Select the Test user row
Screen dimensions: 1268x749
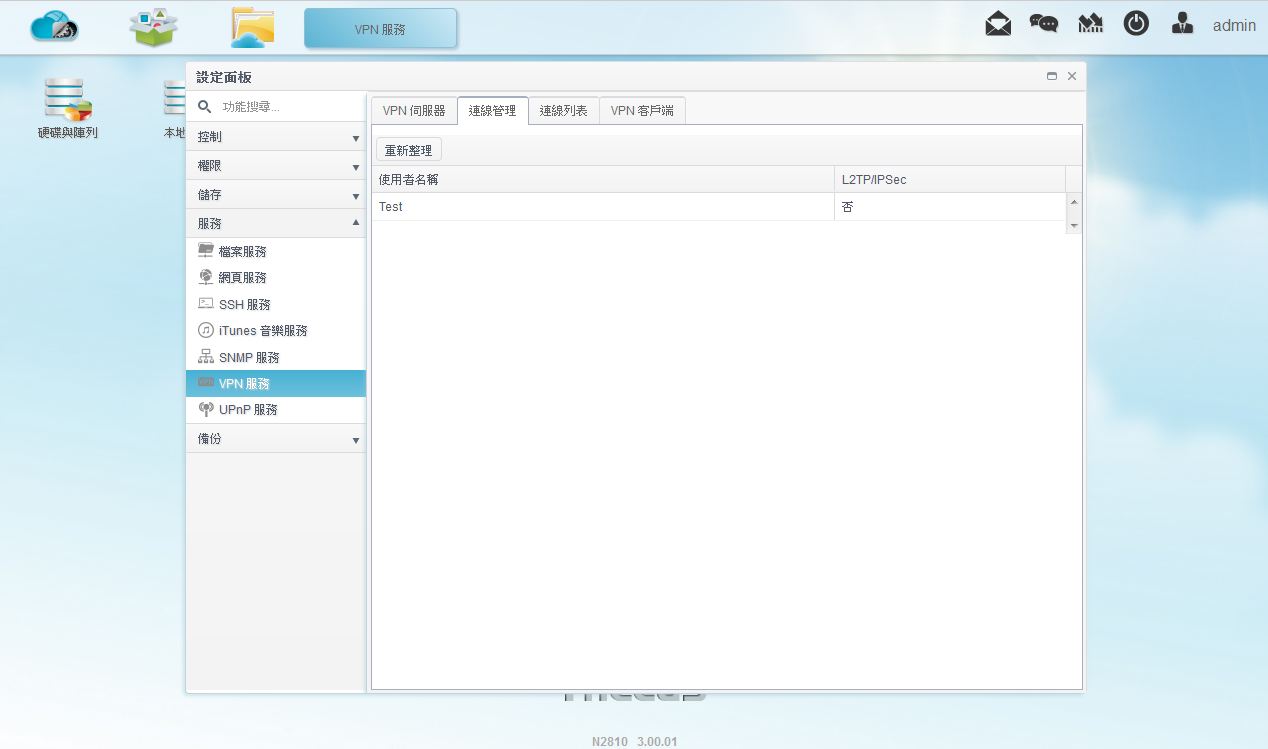point(719,207)
